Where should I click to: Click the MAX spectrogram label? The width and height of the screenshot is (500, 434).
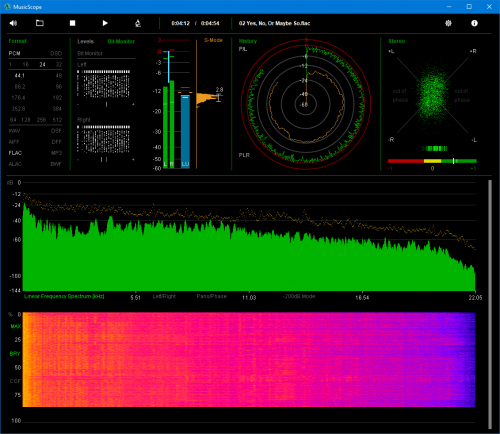[15, 326]
